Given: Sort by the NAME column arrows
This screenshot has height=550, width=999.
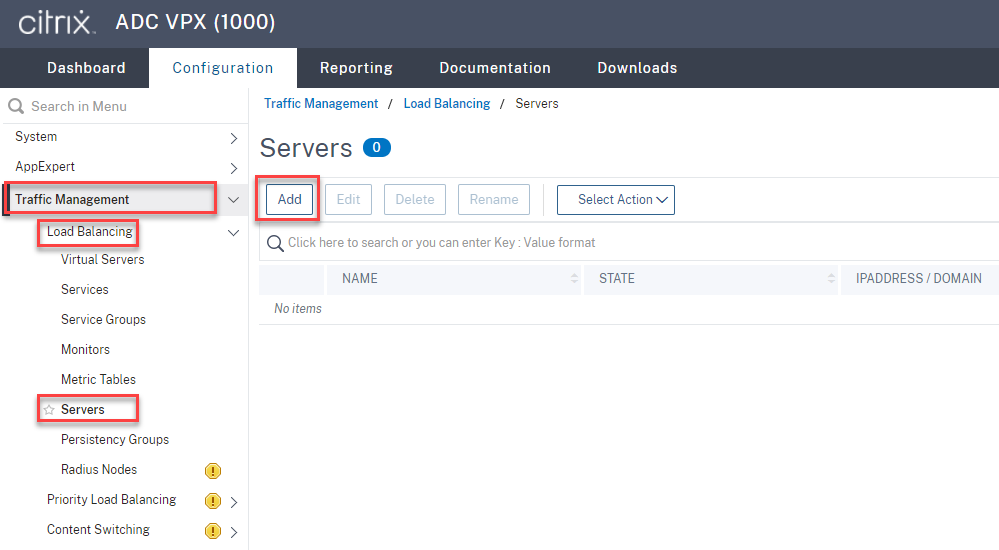Looking at the screenshot, I should (x=574, y=279).
